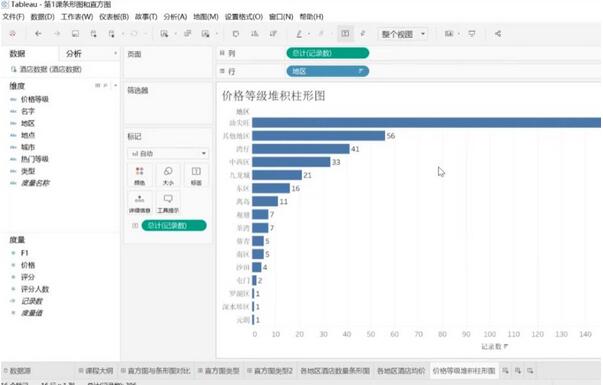Open the 整个视图 fit dropdown
The height and width of the screenshot is (385, 603).
403,34
